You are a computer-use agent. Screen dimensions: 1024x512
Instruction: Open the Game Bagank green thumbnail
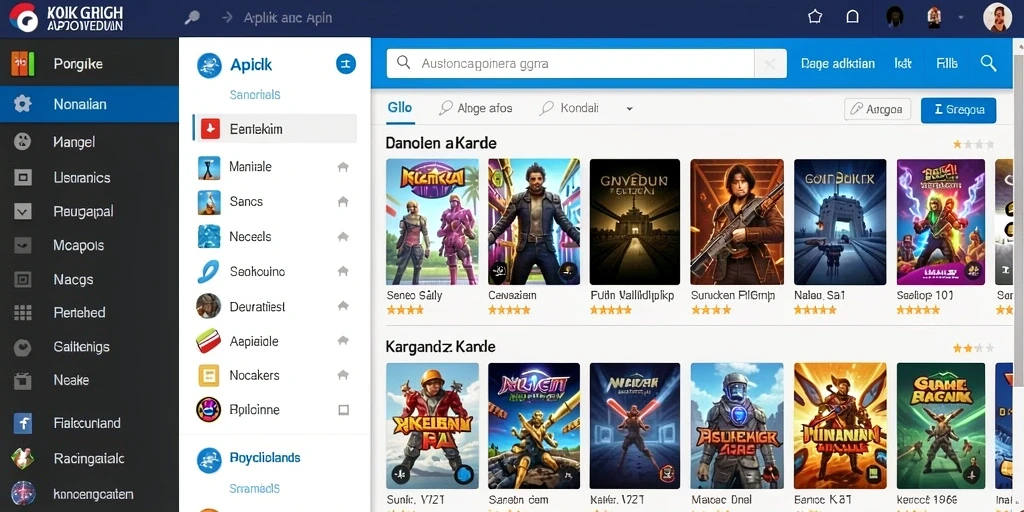(x=940, y=426)
